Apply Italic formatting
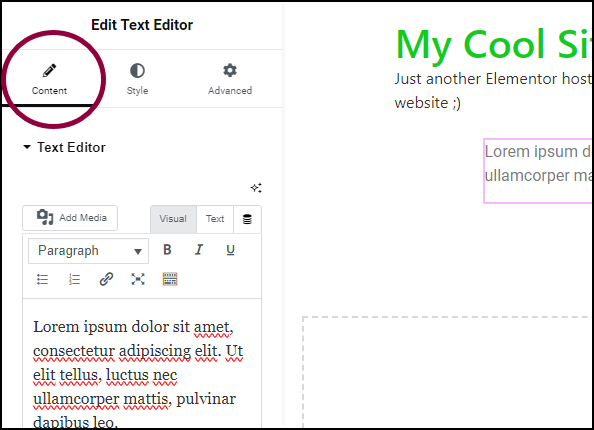The height and width of the screenshot is (430, 594). [199, 250]
